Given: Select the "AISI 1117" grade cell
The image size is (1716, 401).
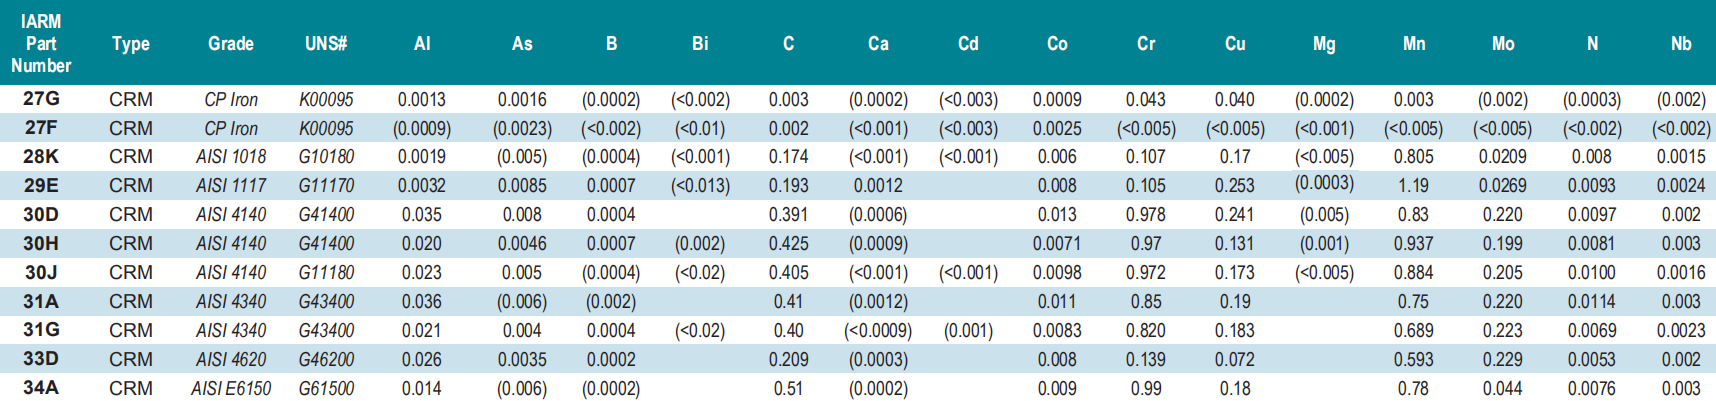Looking at the screenshot, I should click(231, 186).
